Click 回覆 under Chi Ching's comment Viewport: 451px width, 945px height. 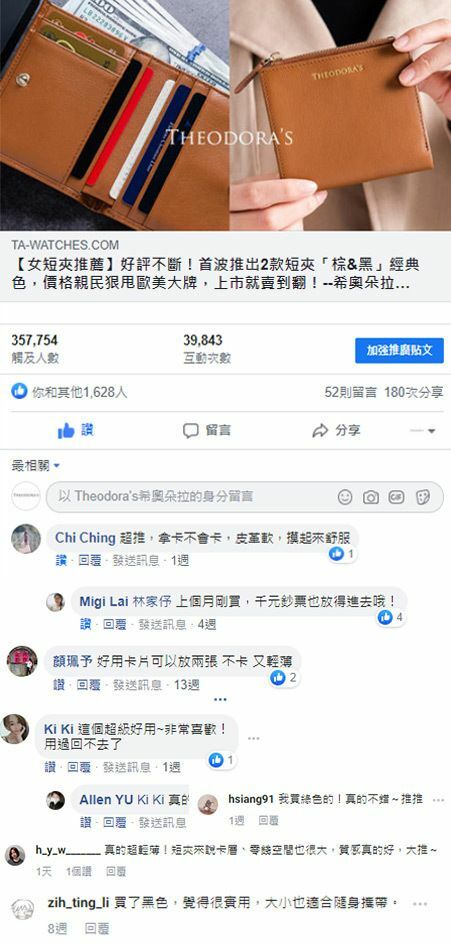[90, 560]
